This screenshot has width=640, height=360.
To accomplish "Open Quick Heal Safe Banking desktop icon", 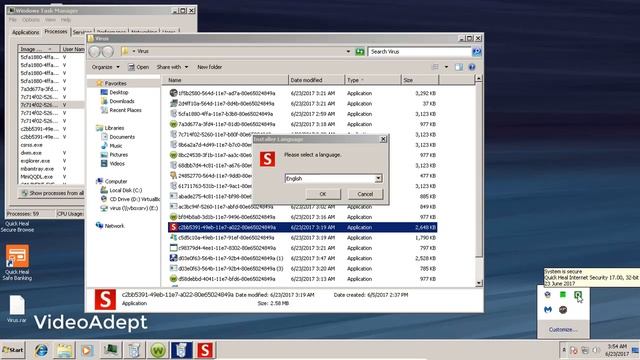I will pyautogui.click(x=17, y=262).
